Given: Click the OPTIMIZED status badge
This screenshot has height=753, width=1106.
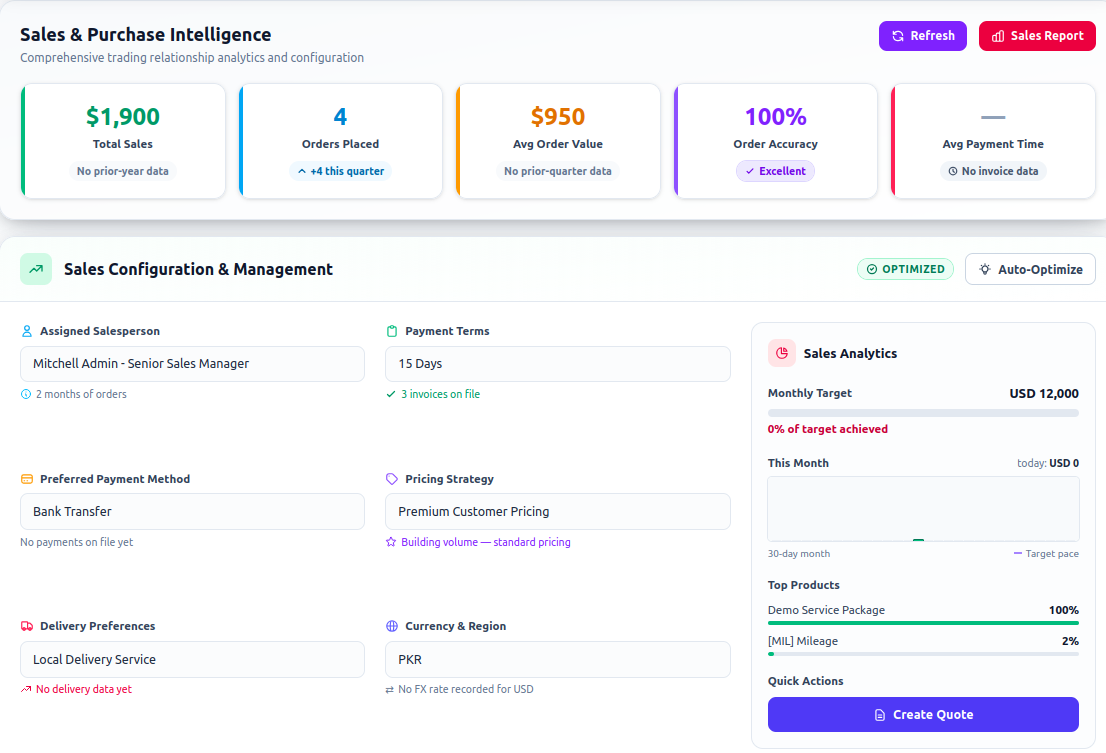Looking at the screenshot, I should (905, 269).
